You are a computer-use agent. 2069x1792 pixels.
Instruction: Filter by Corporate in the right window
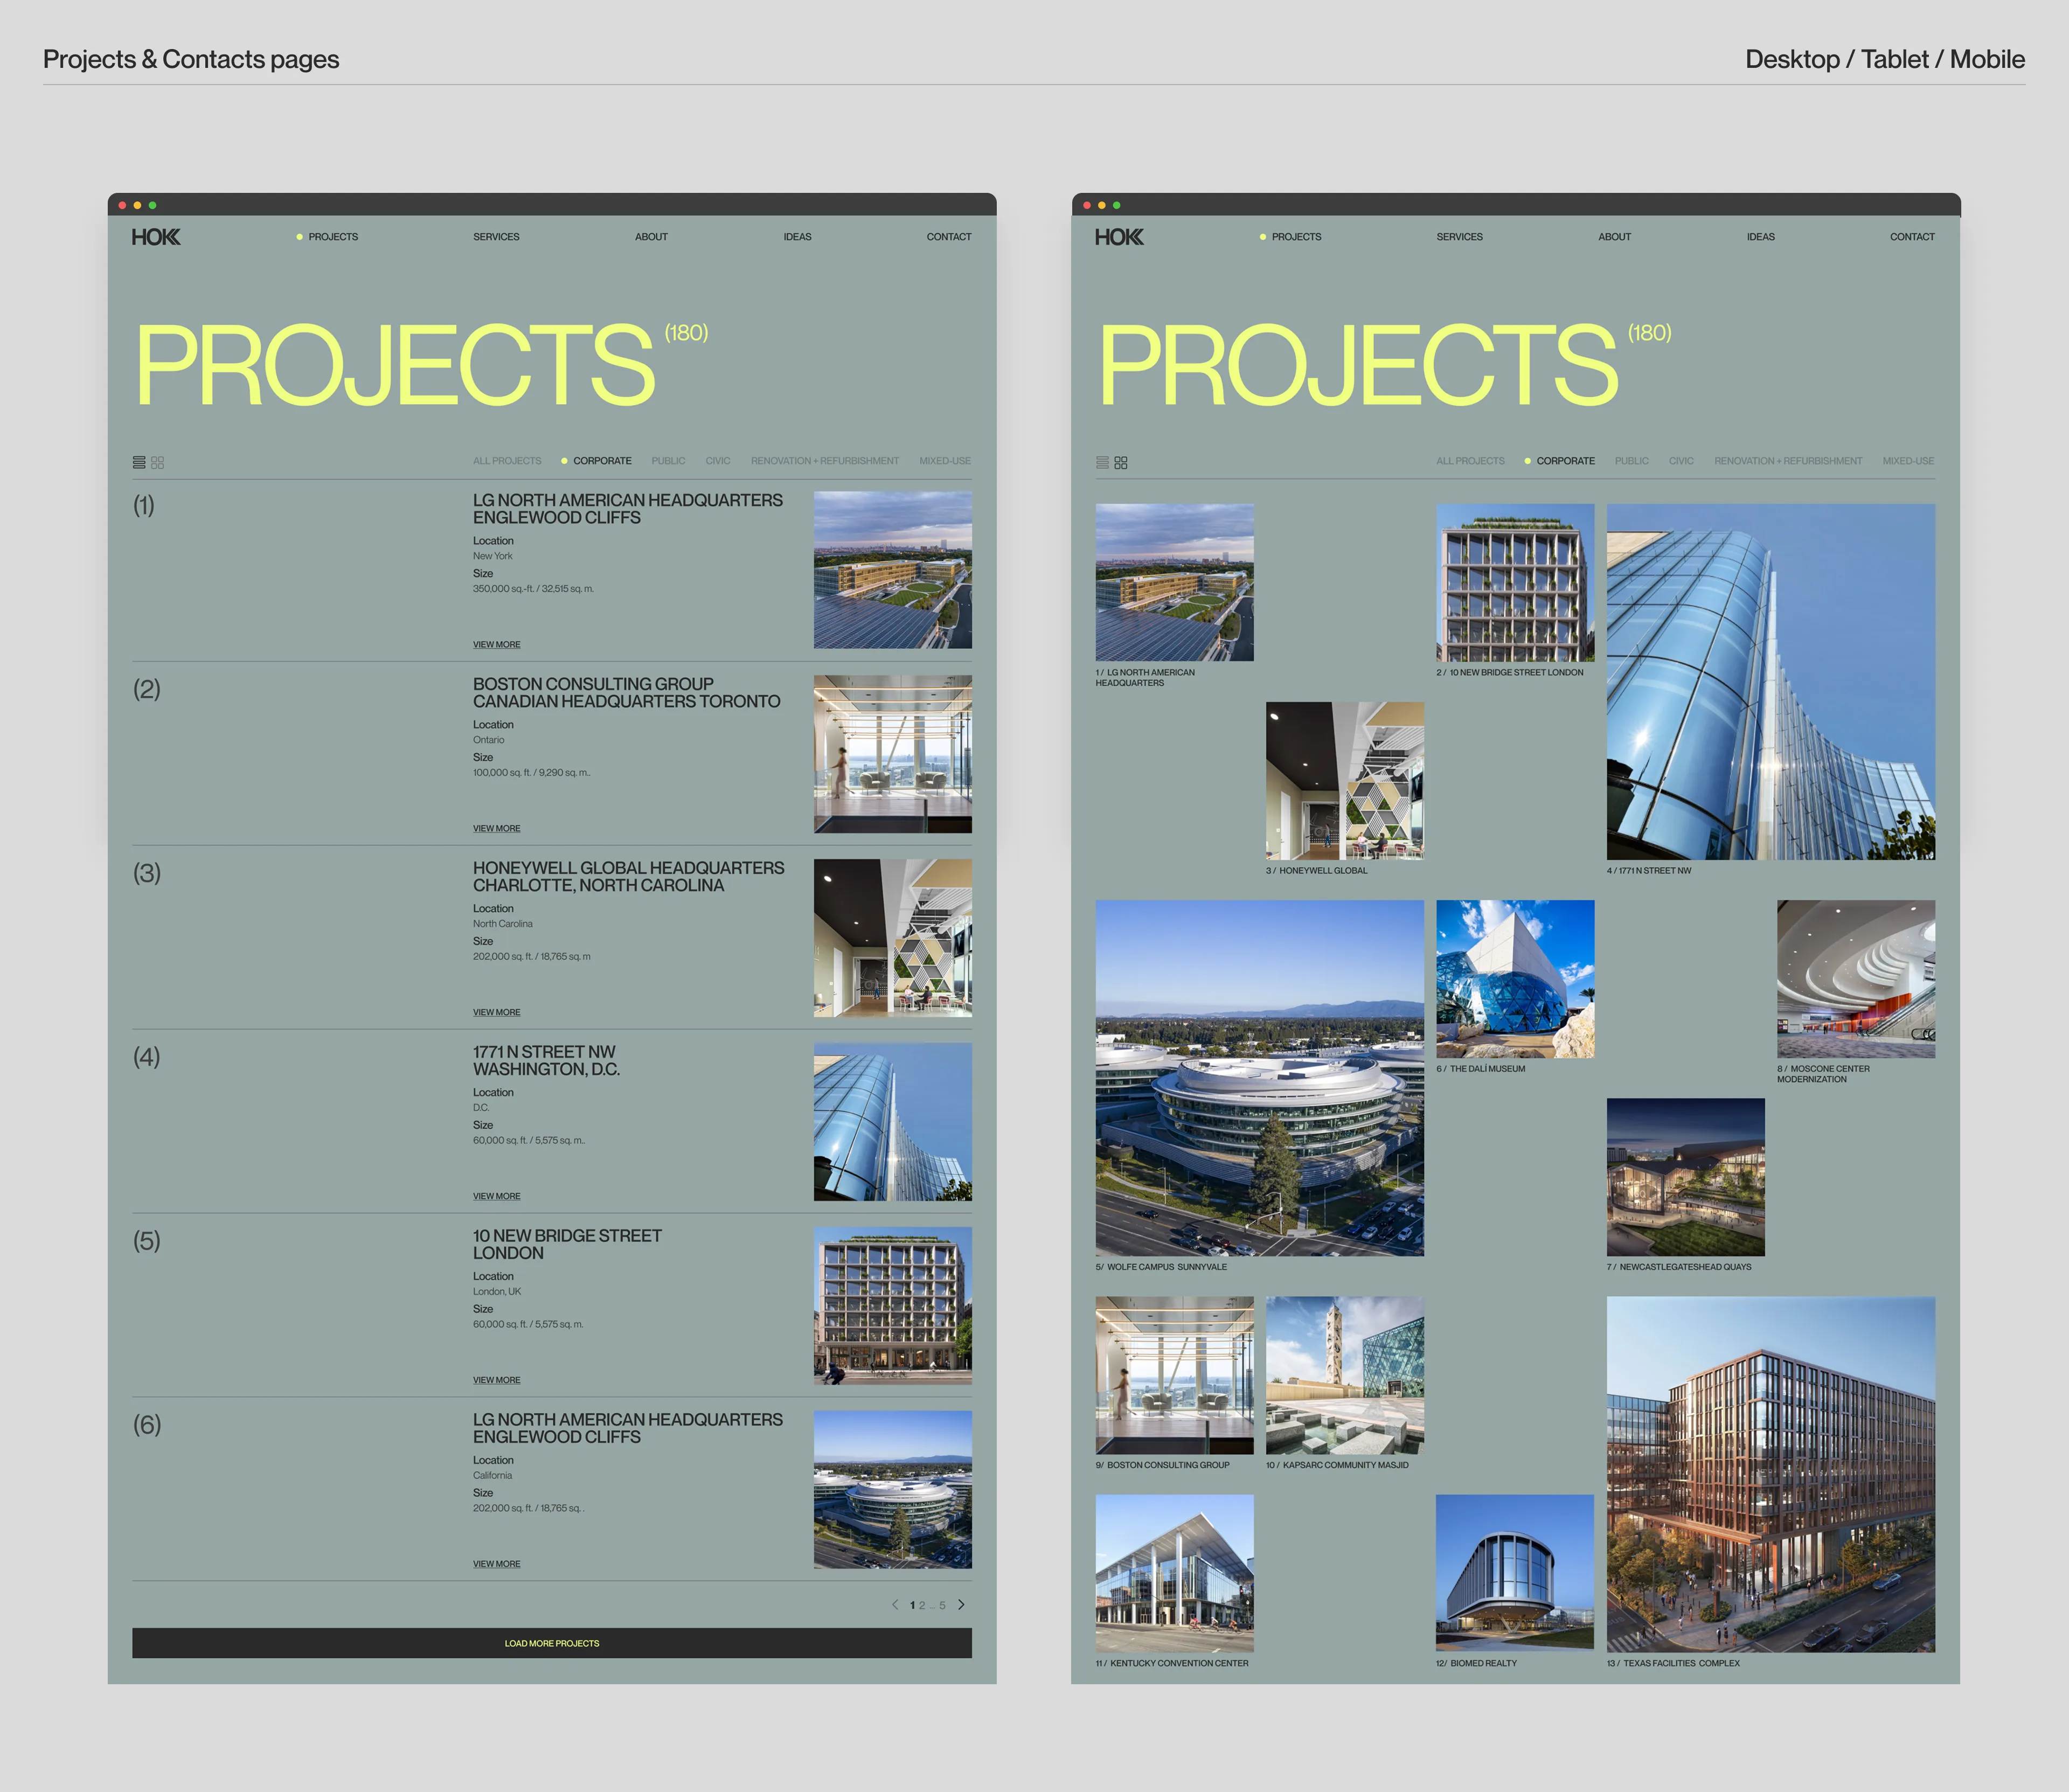coord(1565,461)
